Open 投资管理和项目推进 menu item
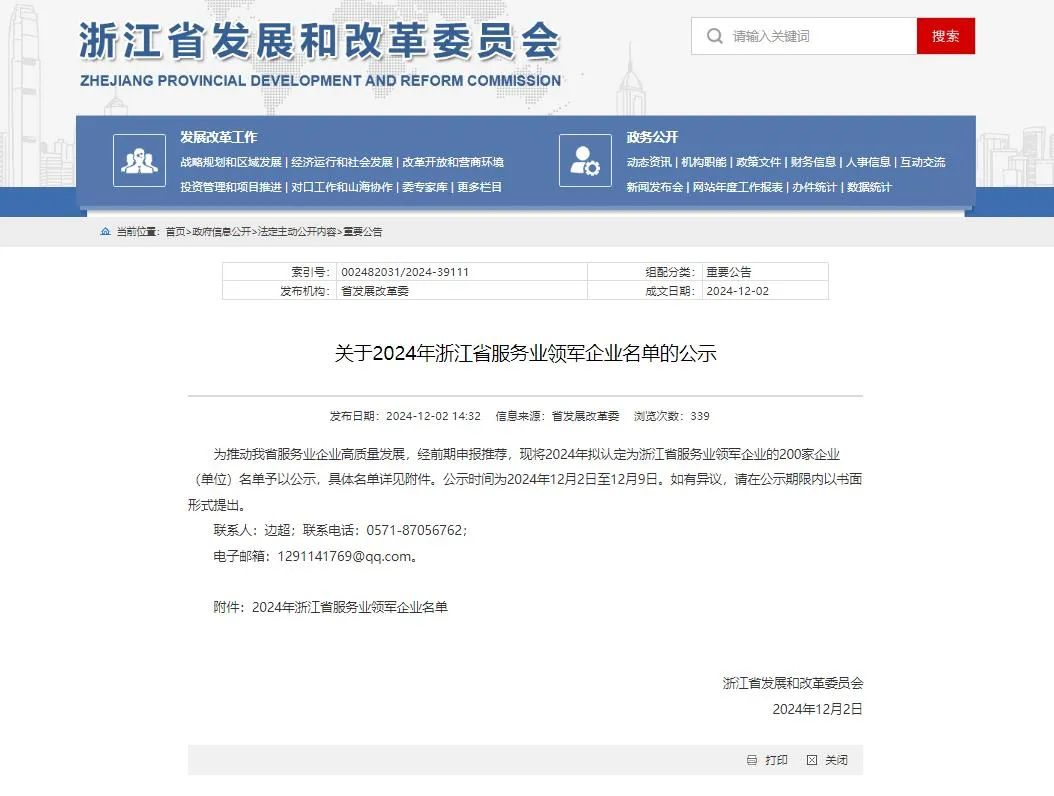 pyautogui.click(x=231, y=187)
